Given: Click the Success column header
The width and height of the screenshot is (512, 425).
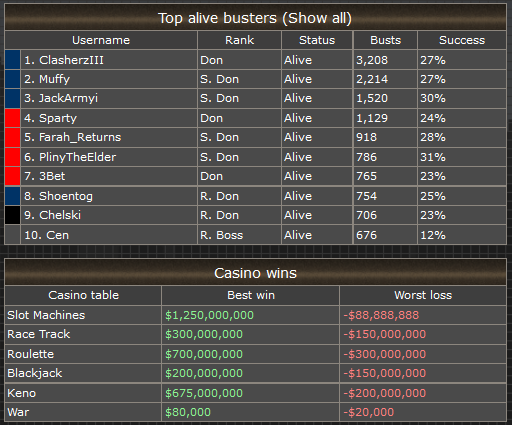Looking at the screenshot, I should click(462, 40).
